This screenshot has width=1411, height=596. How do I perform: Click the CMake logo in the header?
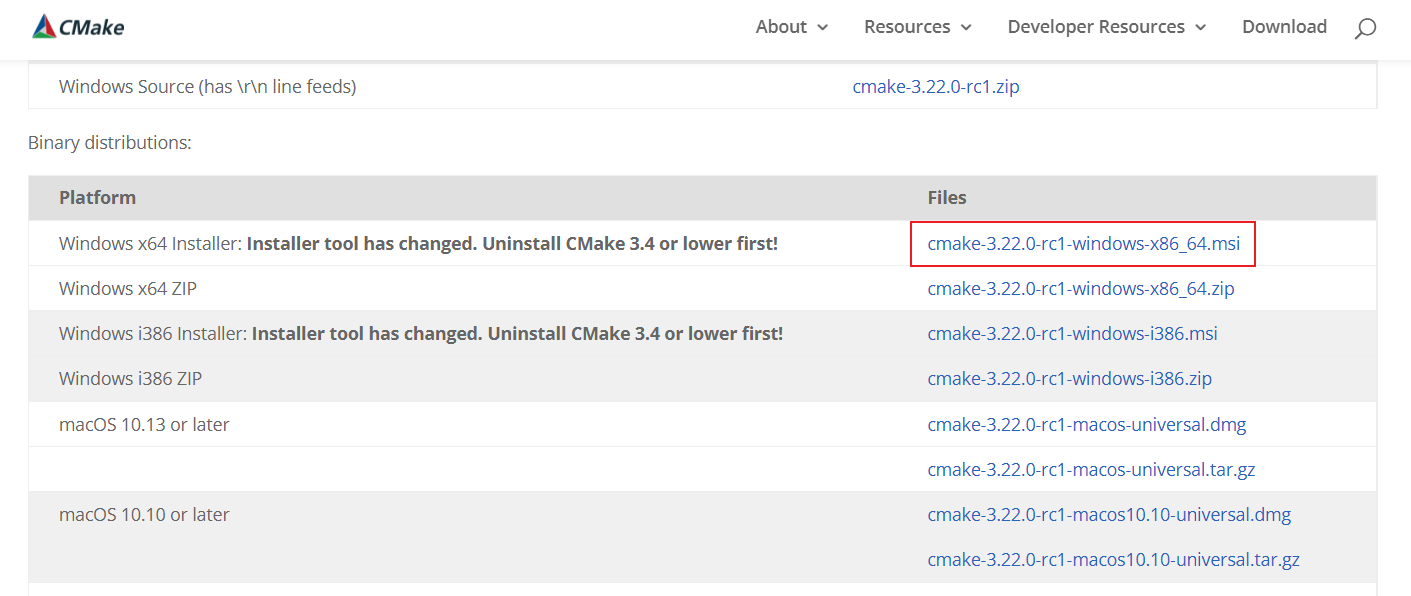[x=78, y=27]
